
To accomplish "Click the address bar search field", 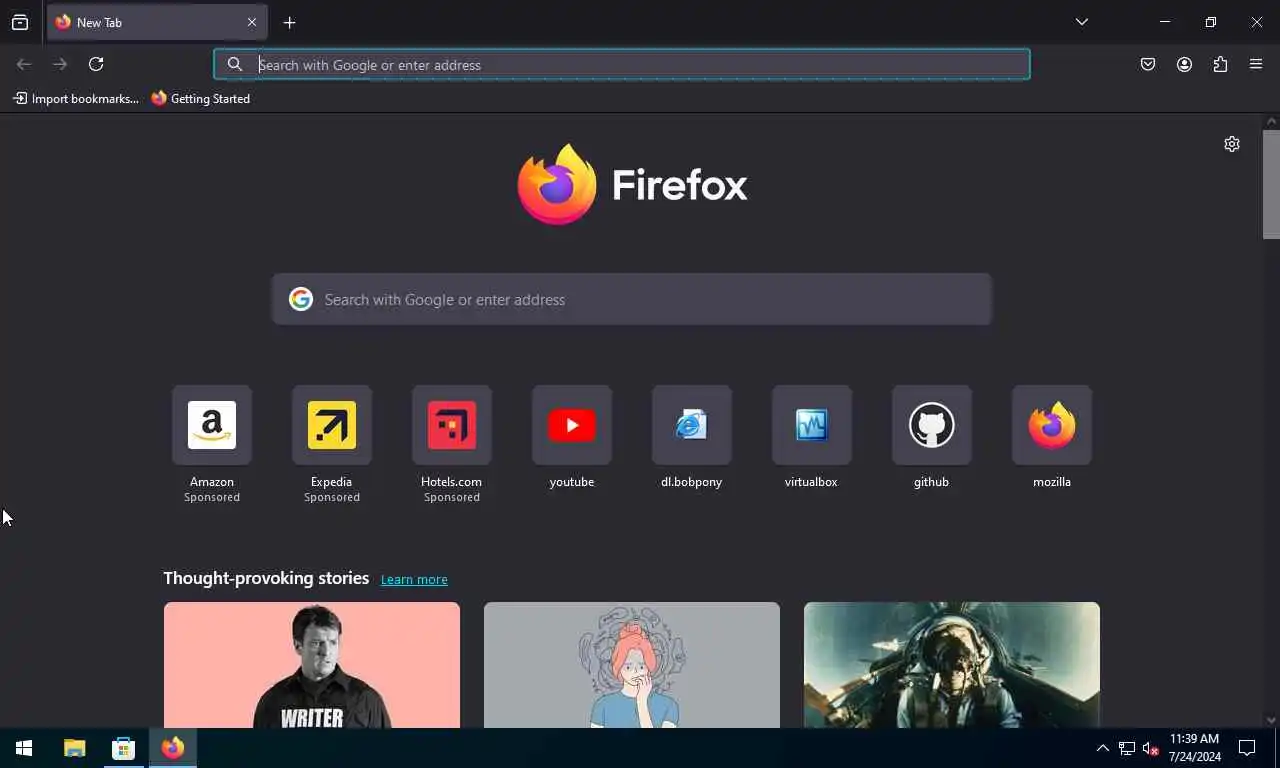I will [x=622, y=64].
